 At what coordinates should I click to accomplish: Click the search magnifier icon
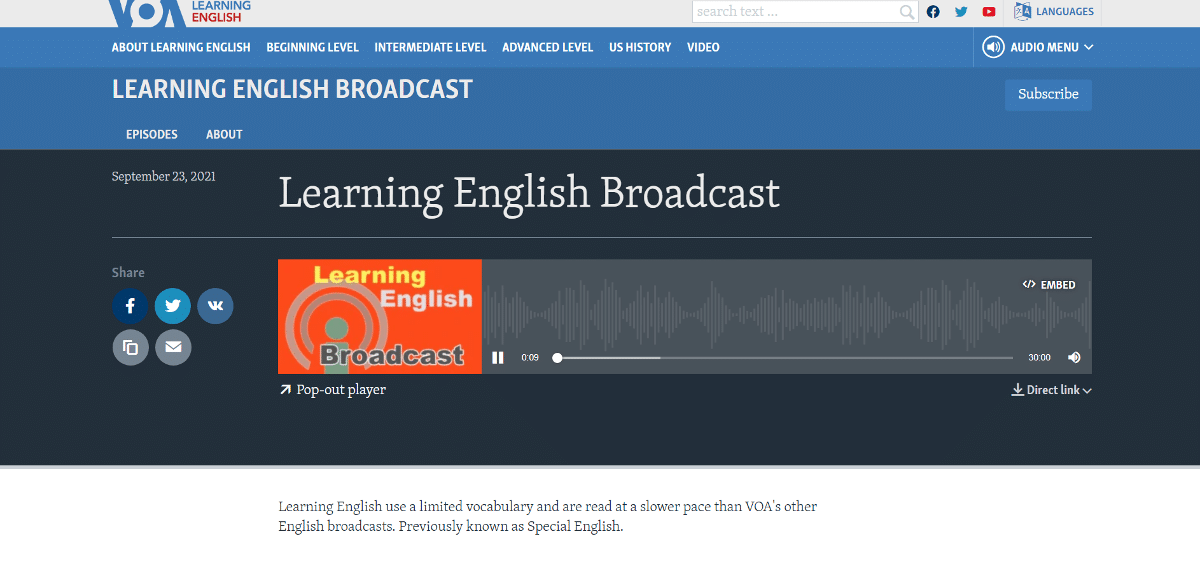pyautogui.click(x=906, y=12)
